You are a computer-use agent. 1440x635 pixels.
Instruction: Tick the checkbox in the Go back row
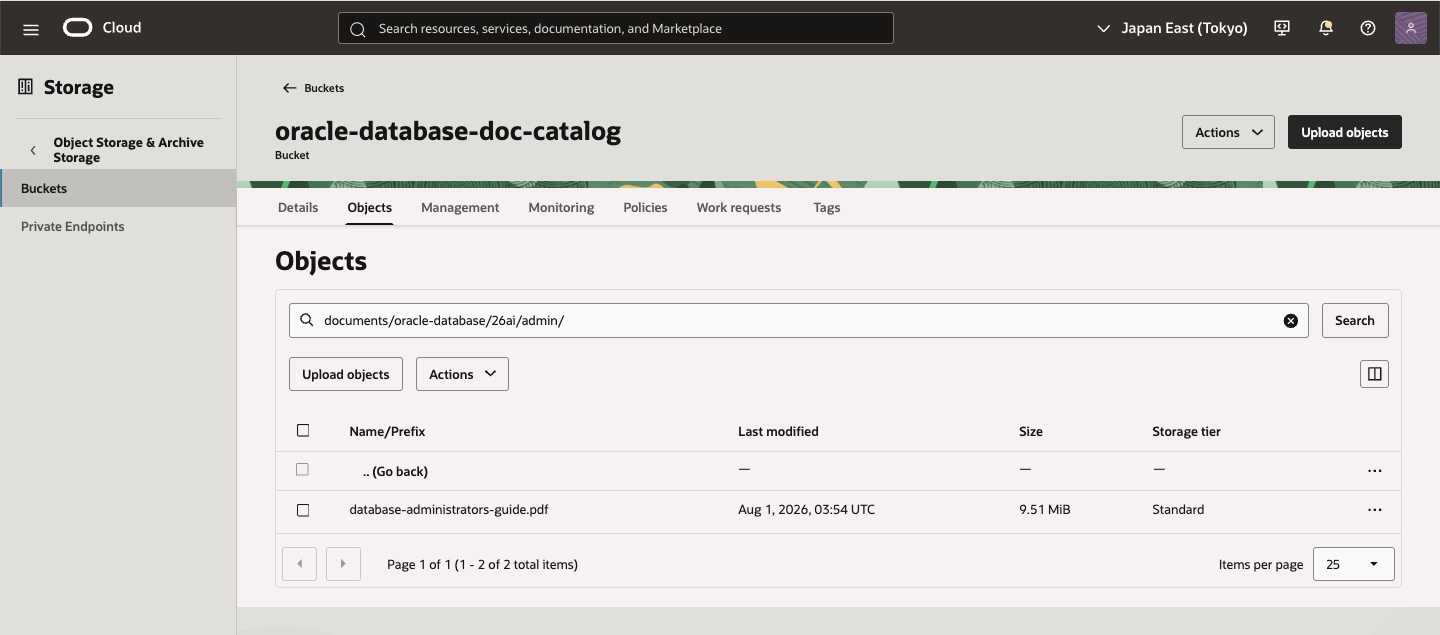[x=302, y=470]
